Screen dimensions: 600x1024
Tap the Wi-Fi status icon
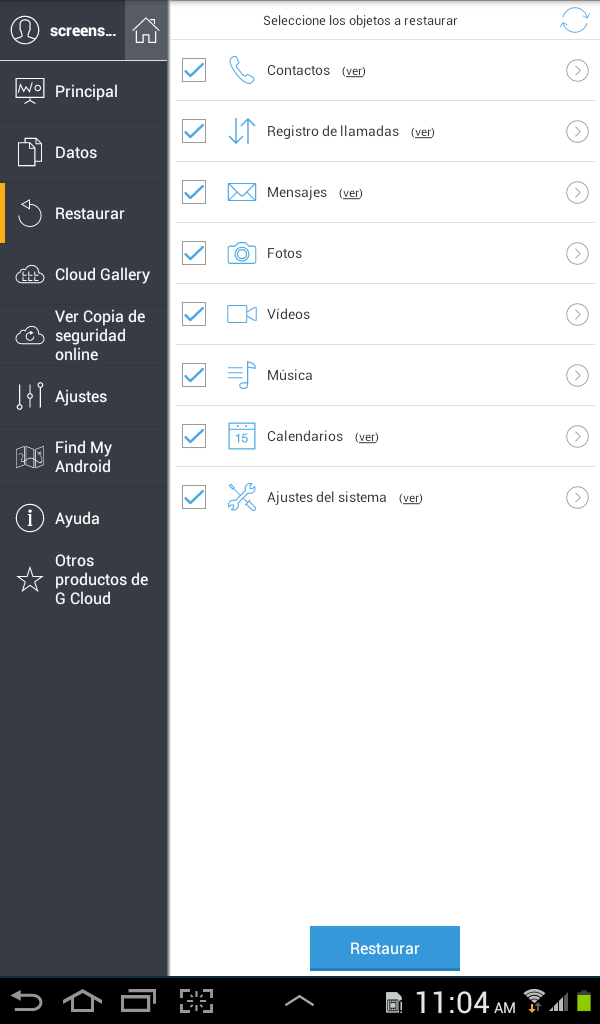coord(534,1000)
